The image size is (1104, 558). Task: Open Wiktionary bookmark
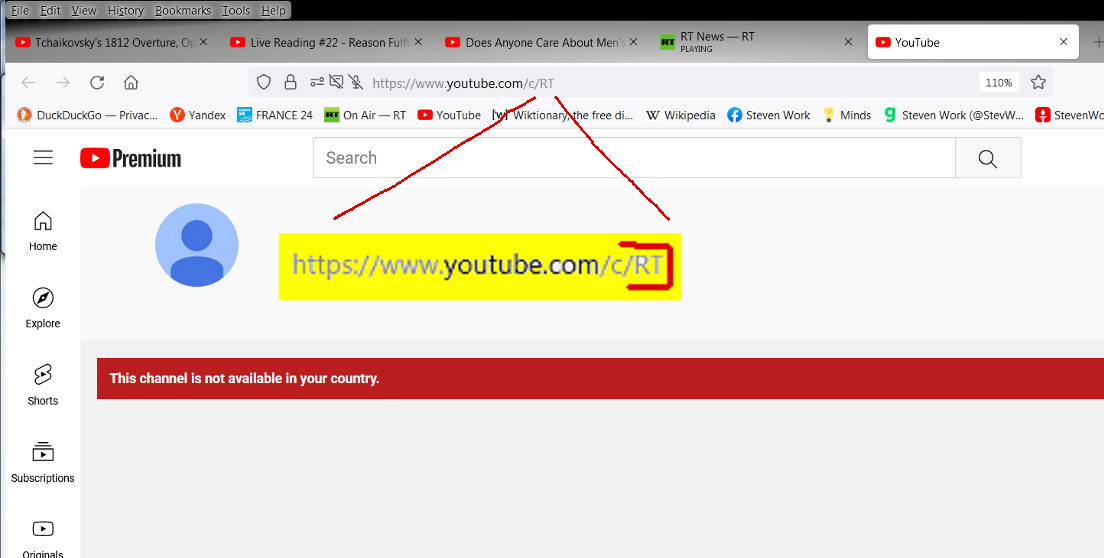563,115
